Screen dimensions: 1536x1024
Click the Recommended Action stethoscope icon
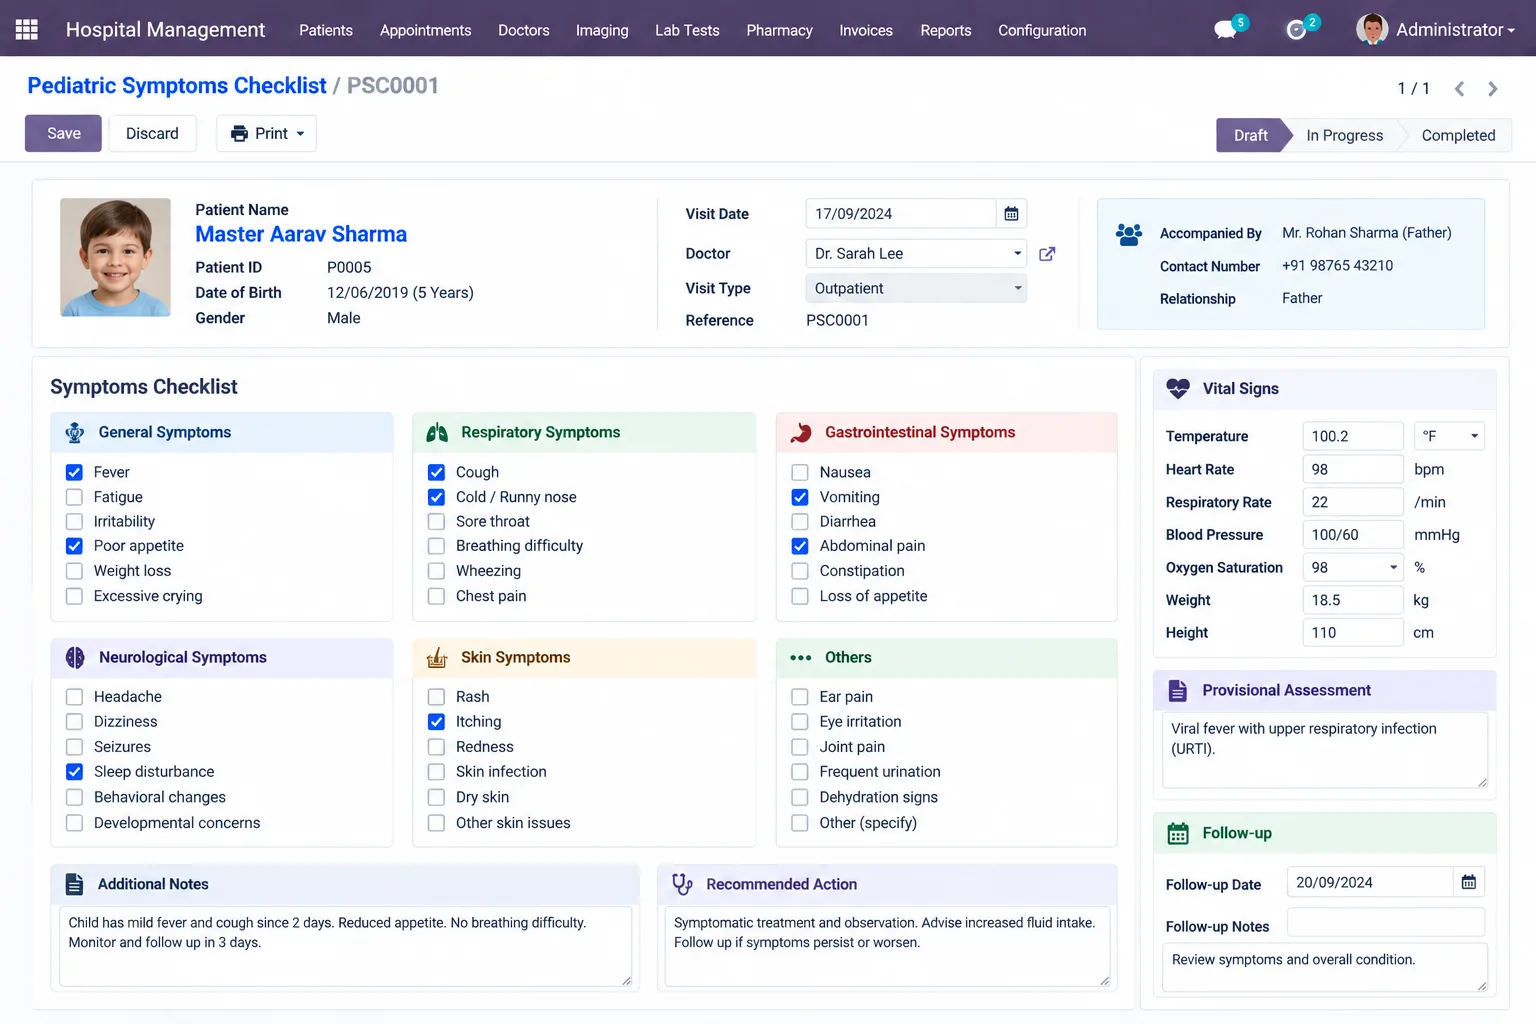point(682,884)
